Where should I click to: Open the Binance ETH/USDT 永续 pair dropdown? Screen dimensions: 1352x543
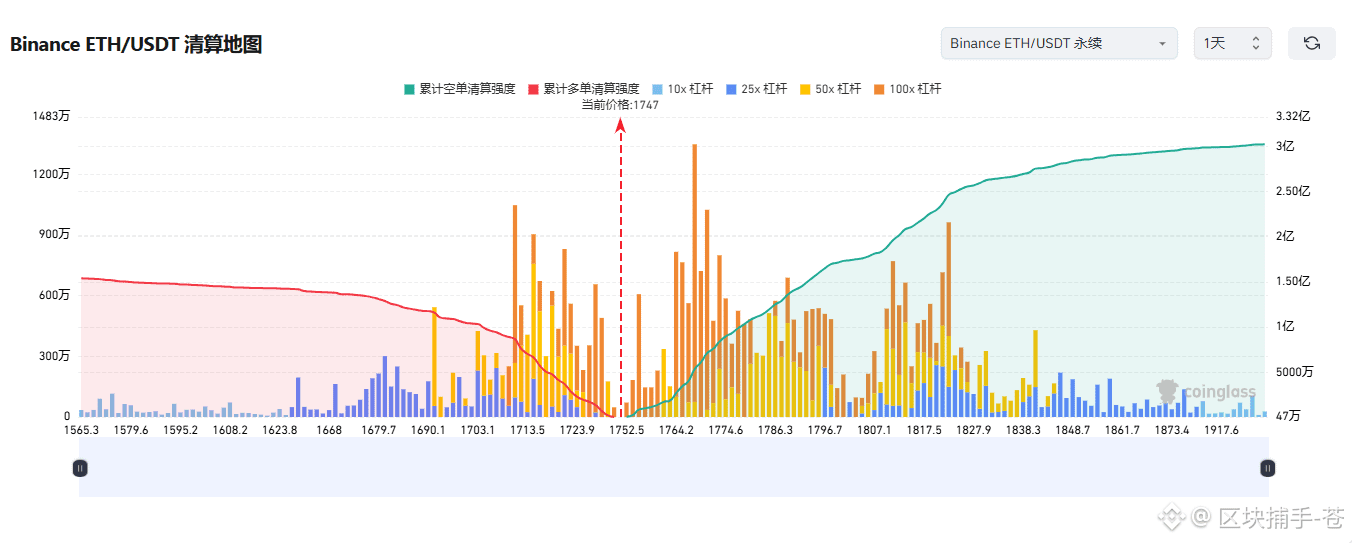coord(1059,43)
